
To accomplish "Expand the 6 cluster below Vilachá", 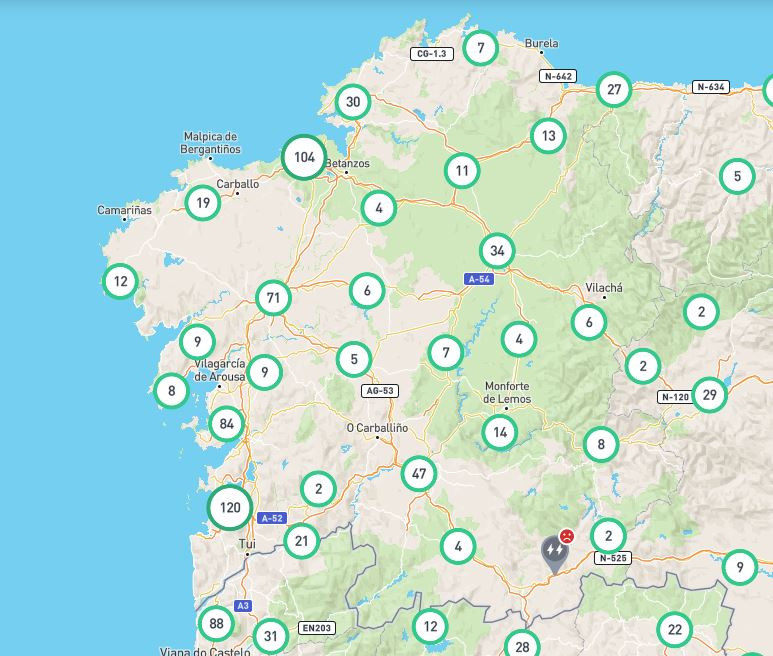I will pyautogui.click(x=589, y=322).
